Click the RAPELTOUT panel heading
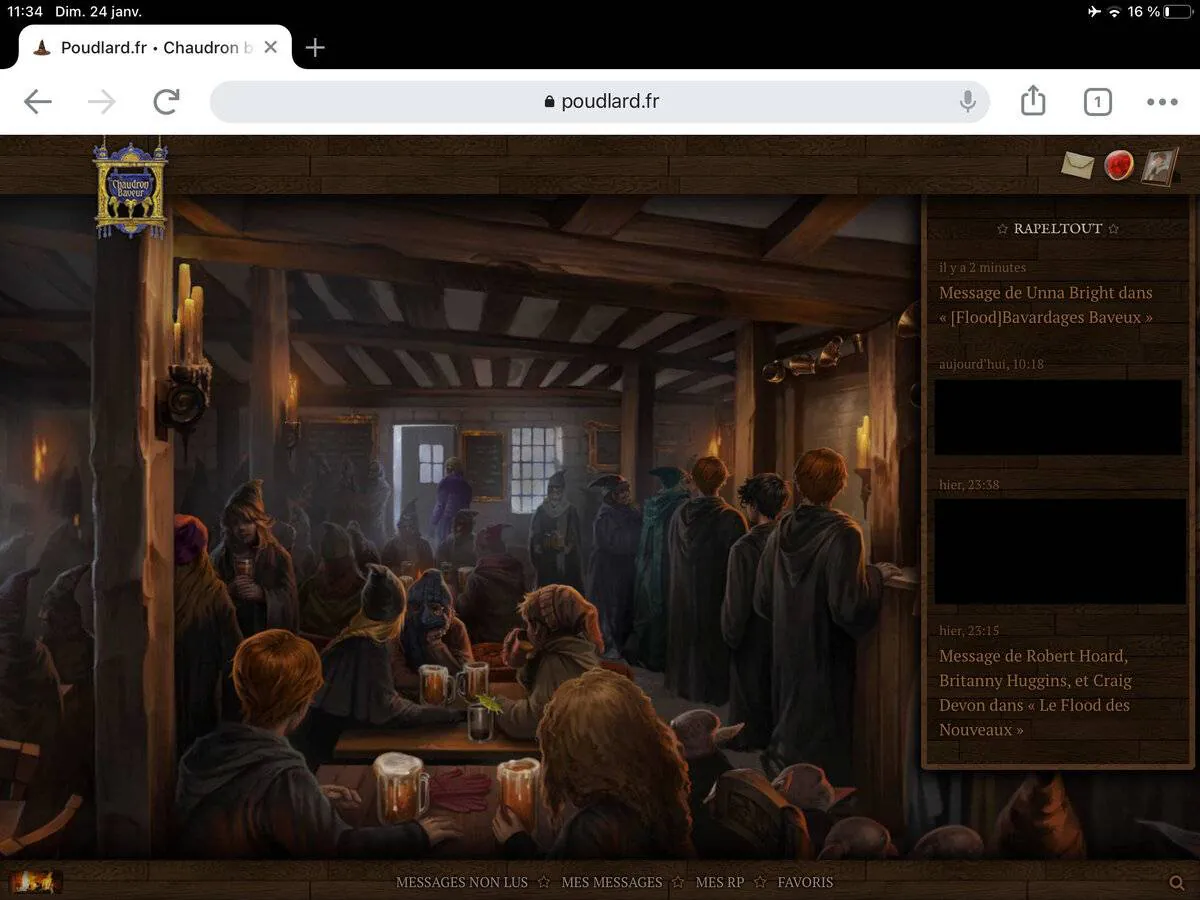This screenshot has height=900, width=1200. click(1058, 229)
